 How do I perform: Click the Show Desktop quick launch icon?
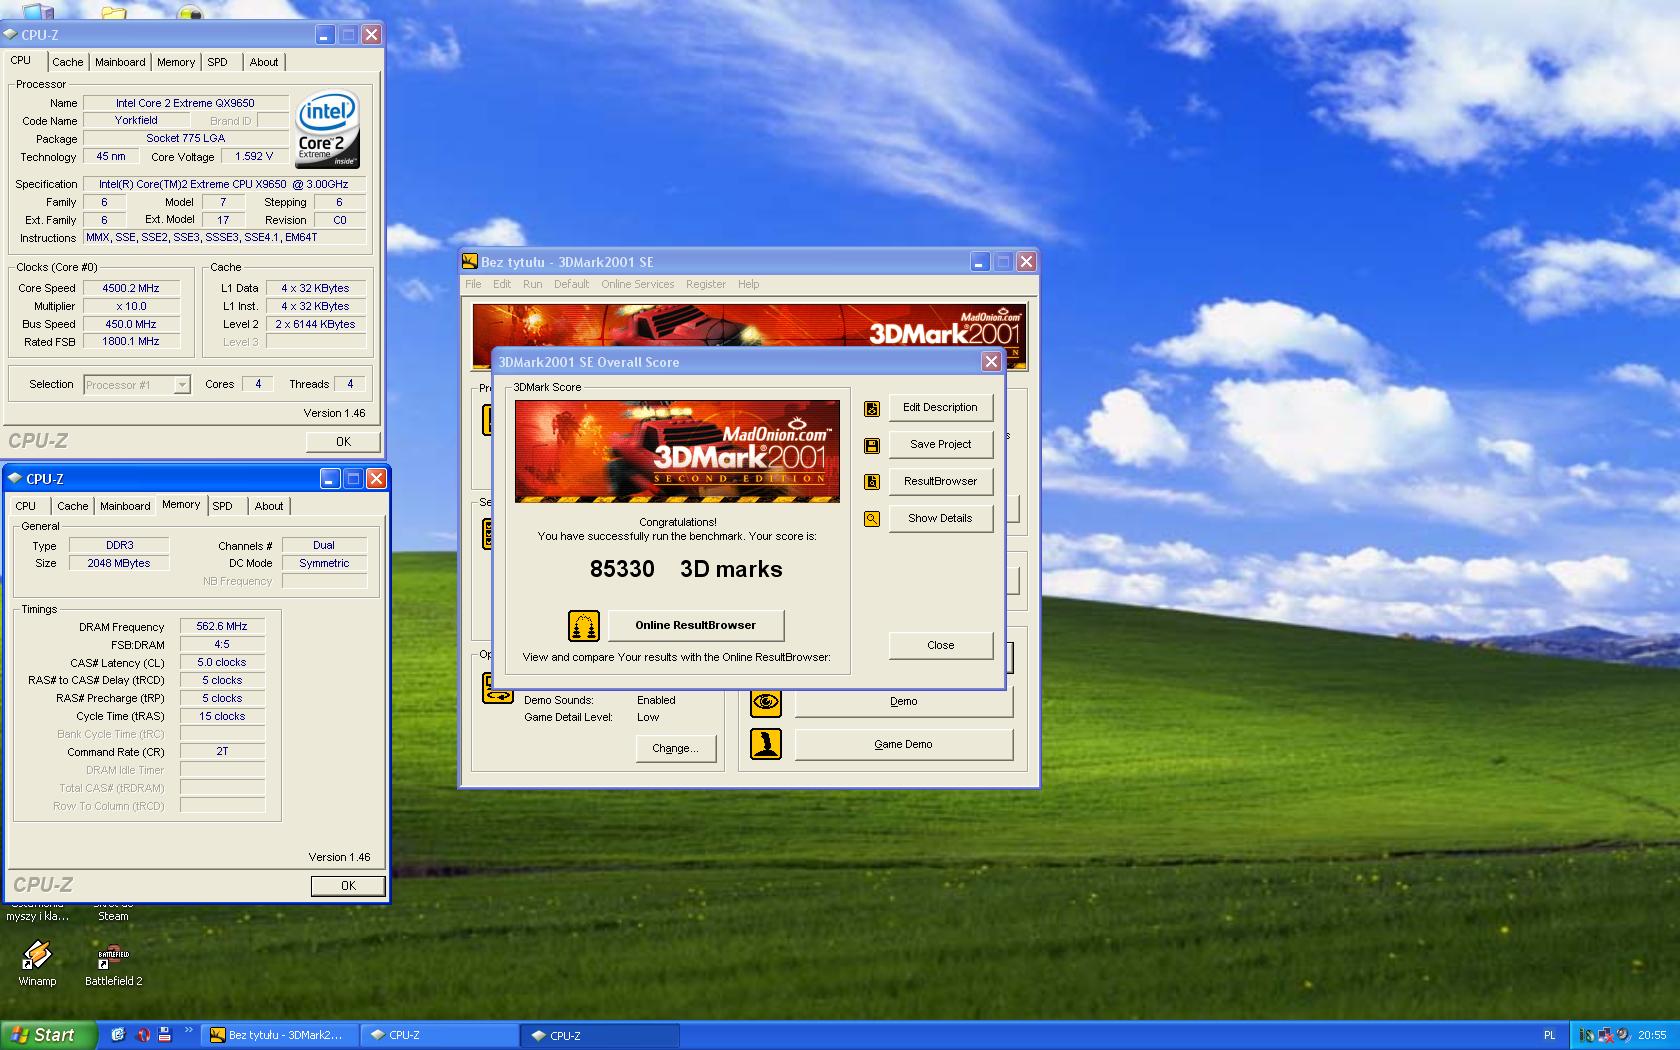pyautogui.click(x=118, y=1035)
